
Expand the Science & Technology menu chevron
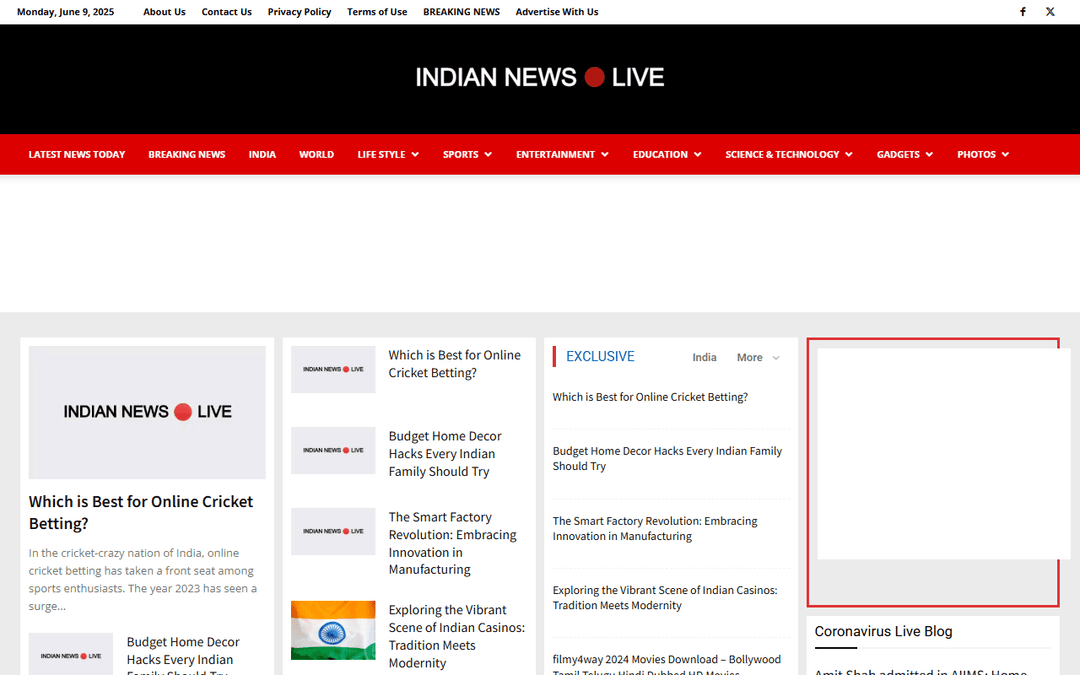pyautogui.click(x=849, y=154)
